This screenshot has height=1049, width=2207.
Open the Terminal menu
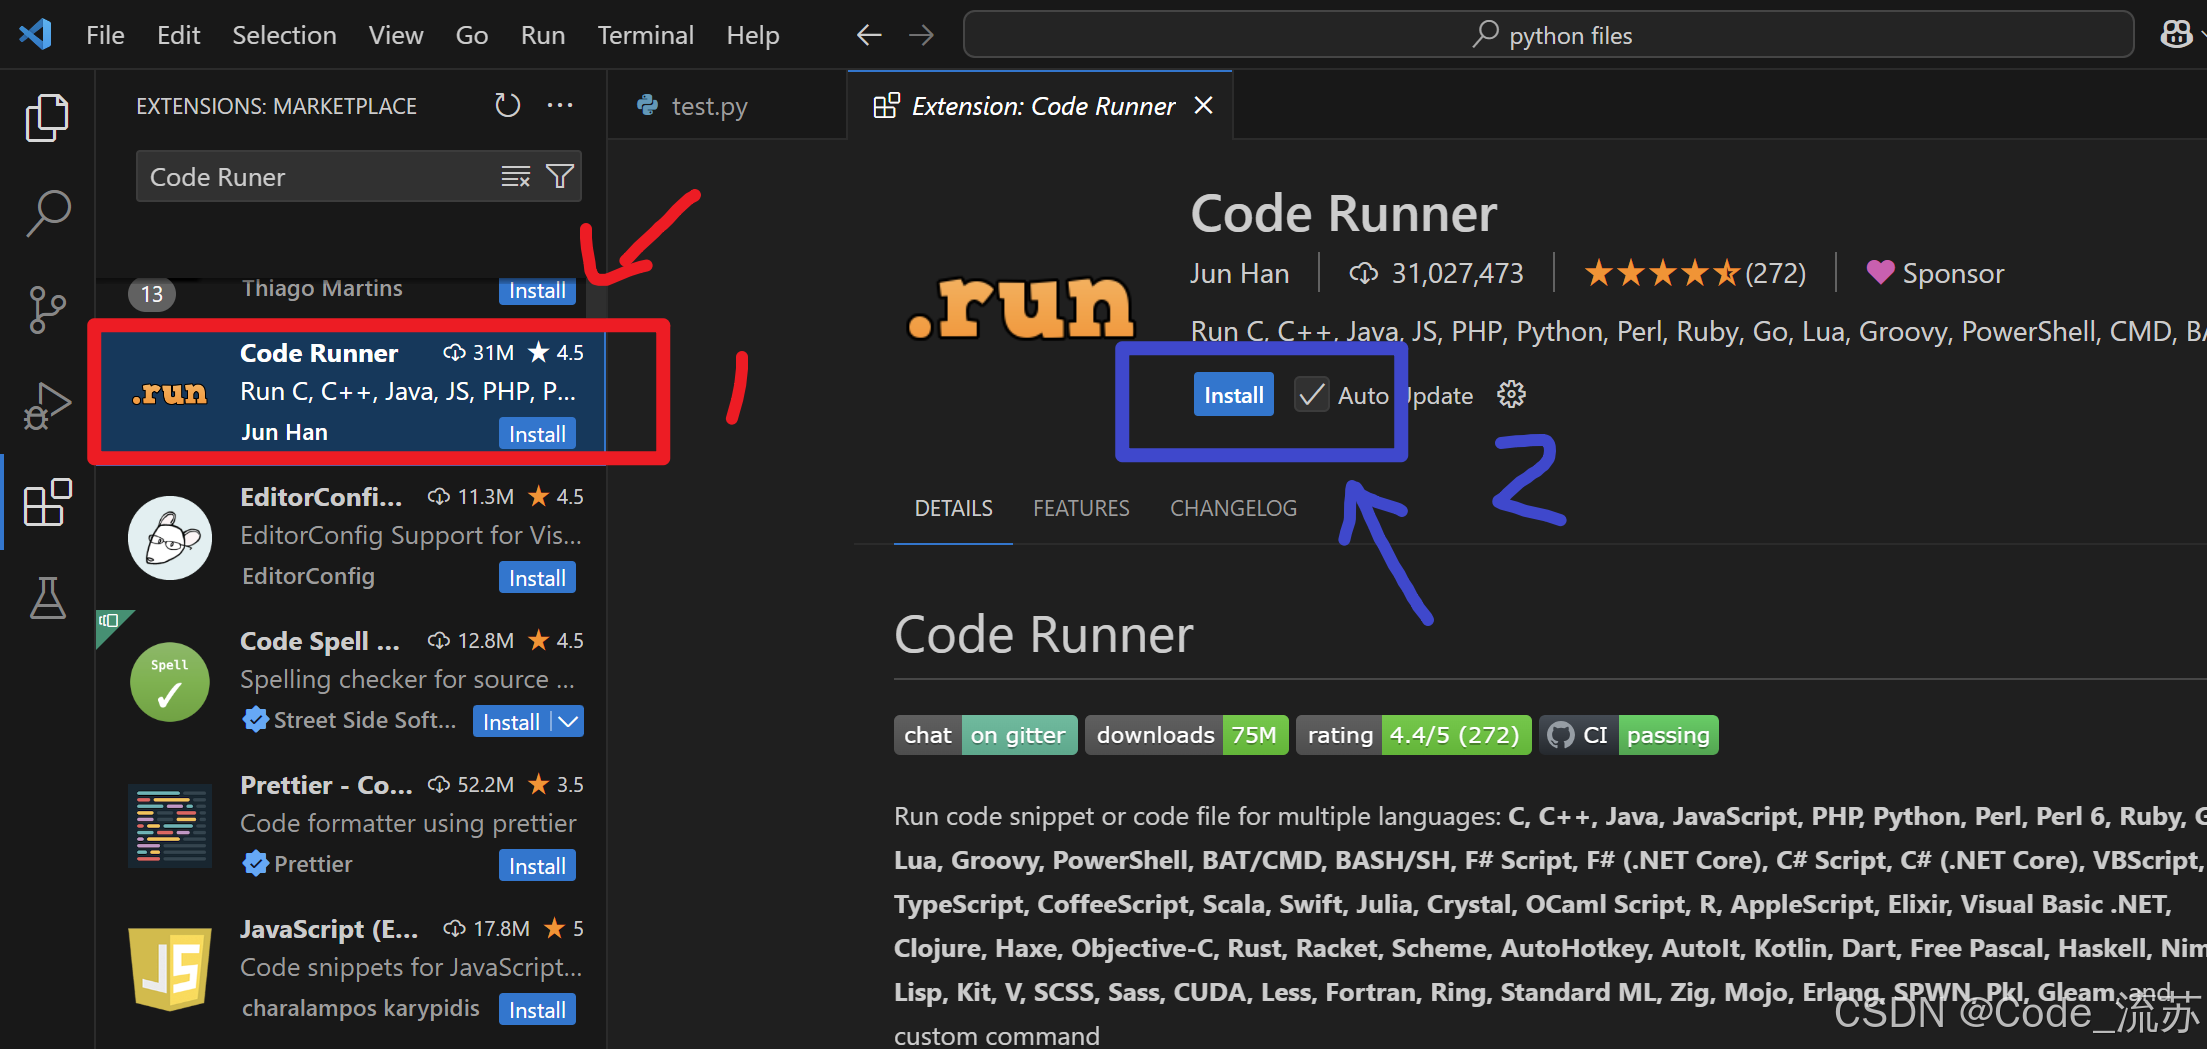pos(645,35)
